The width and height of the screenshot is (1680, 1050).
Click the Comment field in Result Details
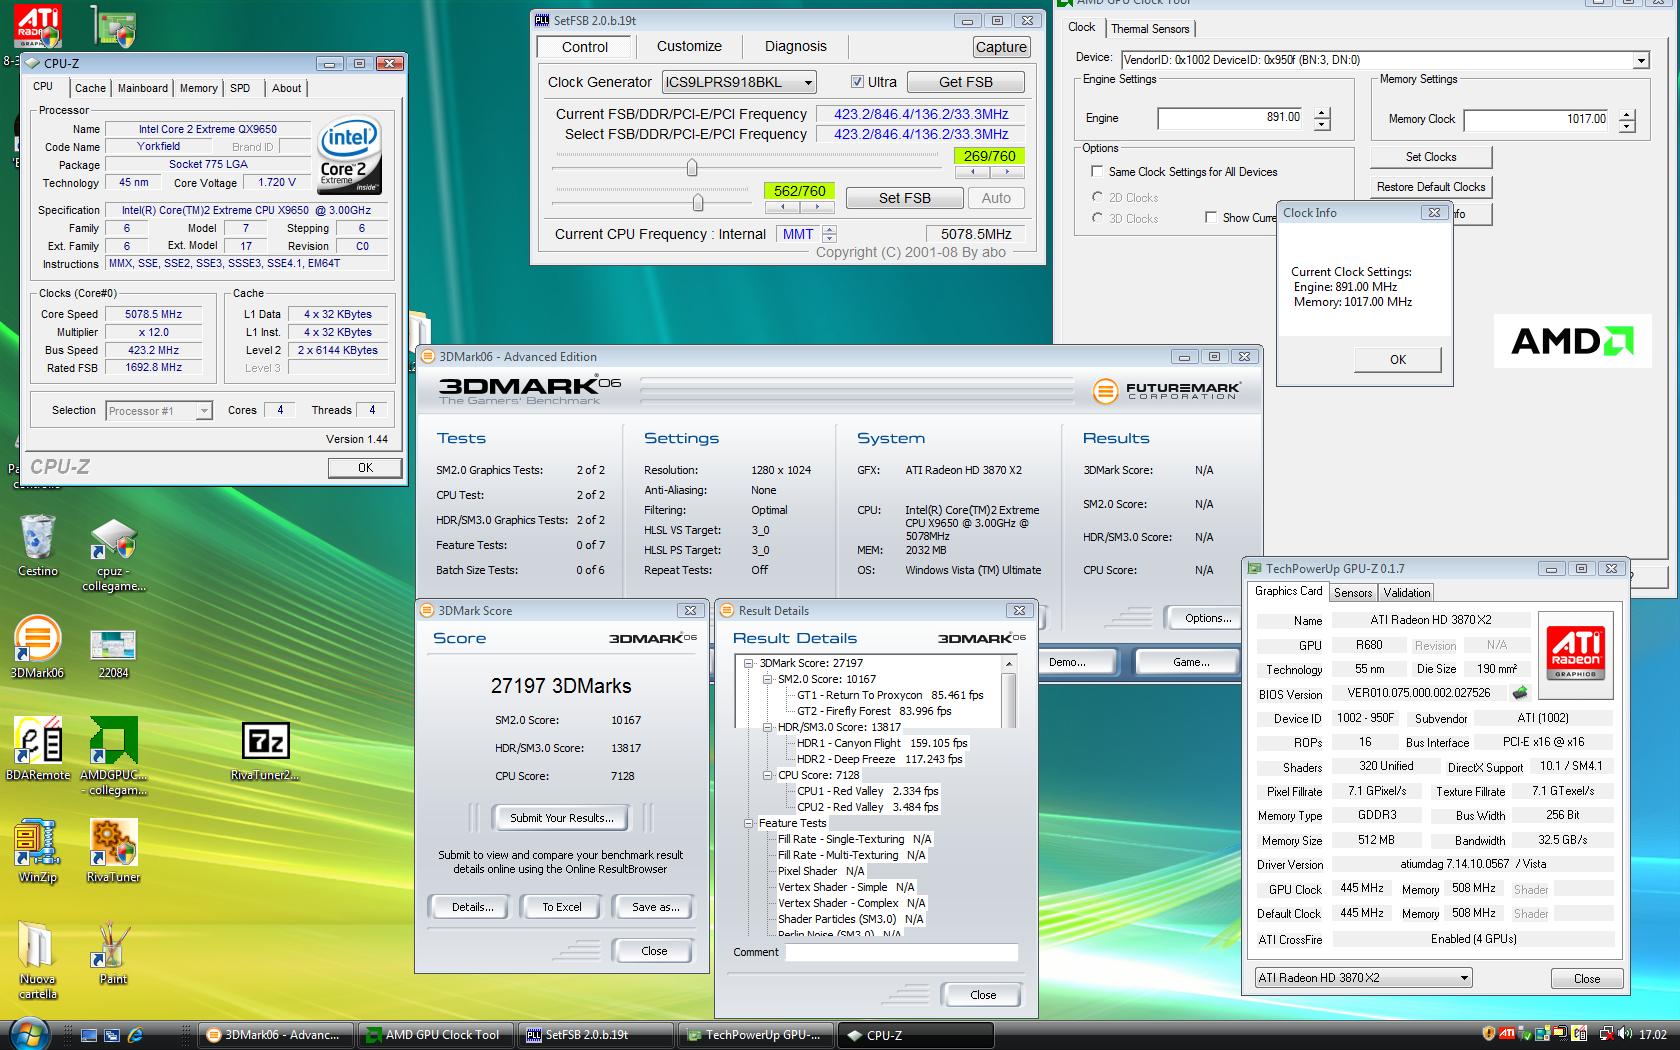(x=902, y=952)
